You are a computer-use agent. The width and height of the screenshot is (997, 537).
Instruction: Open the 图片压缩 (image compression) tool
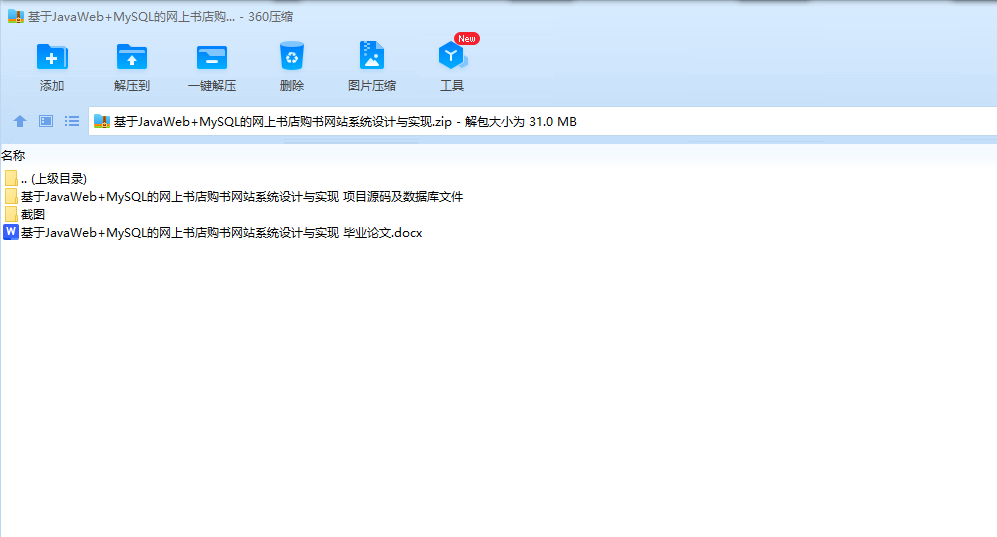(x=372, y=67)
